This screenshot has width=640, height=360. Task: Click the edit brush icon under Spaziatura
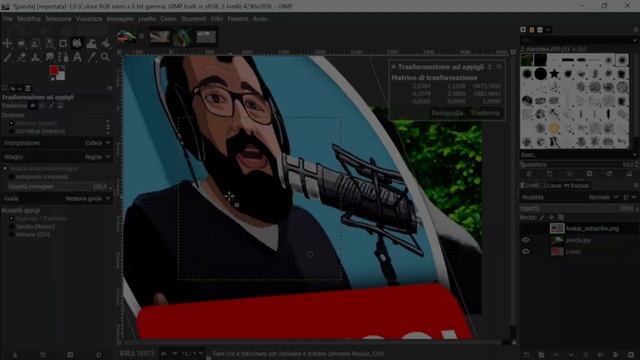tap(529, 174)
